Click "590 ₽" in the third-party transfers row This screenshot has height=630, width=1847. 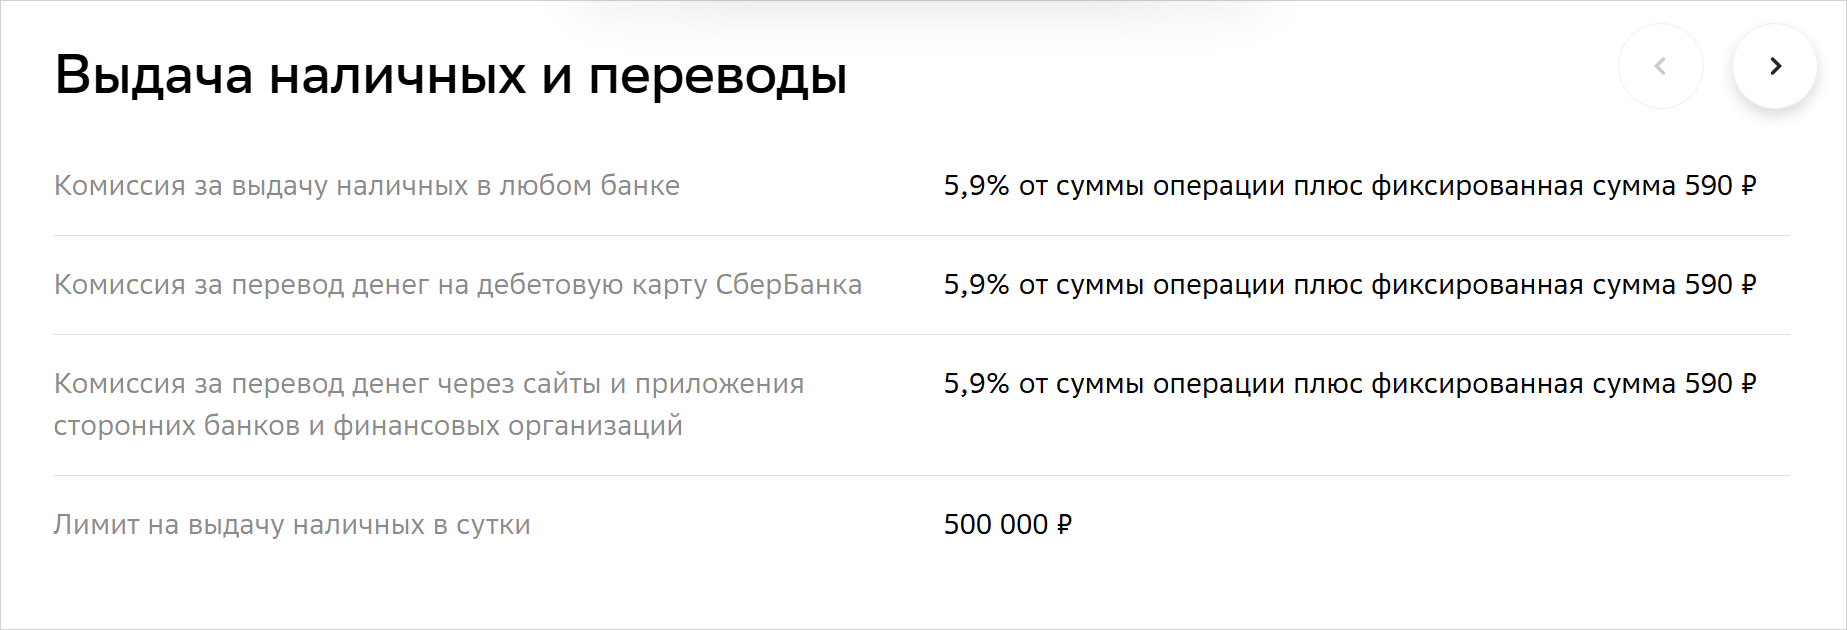pyautogui.click(x=1720, y=384)
